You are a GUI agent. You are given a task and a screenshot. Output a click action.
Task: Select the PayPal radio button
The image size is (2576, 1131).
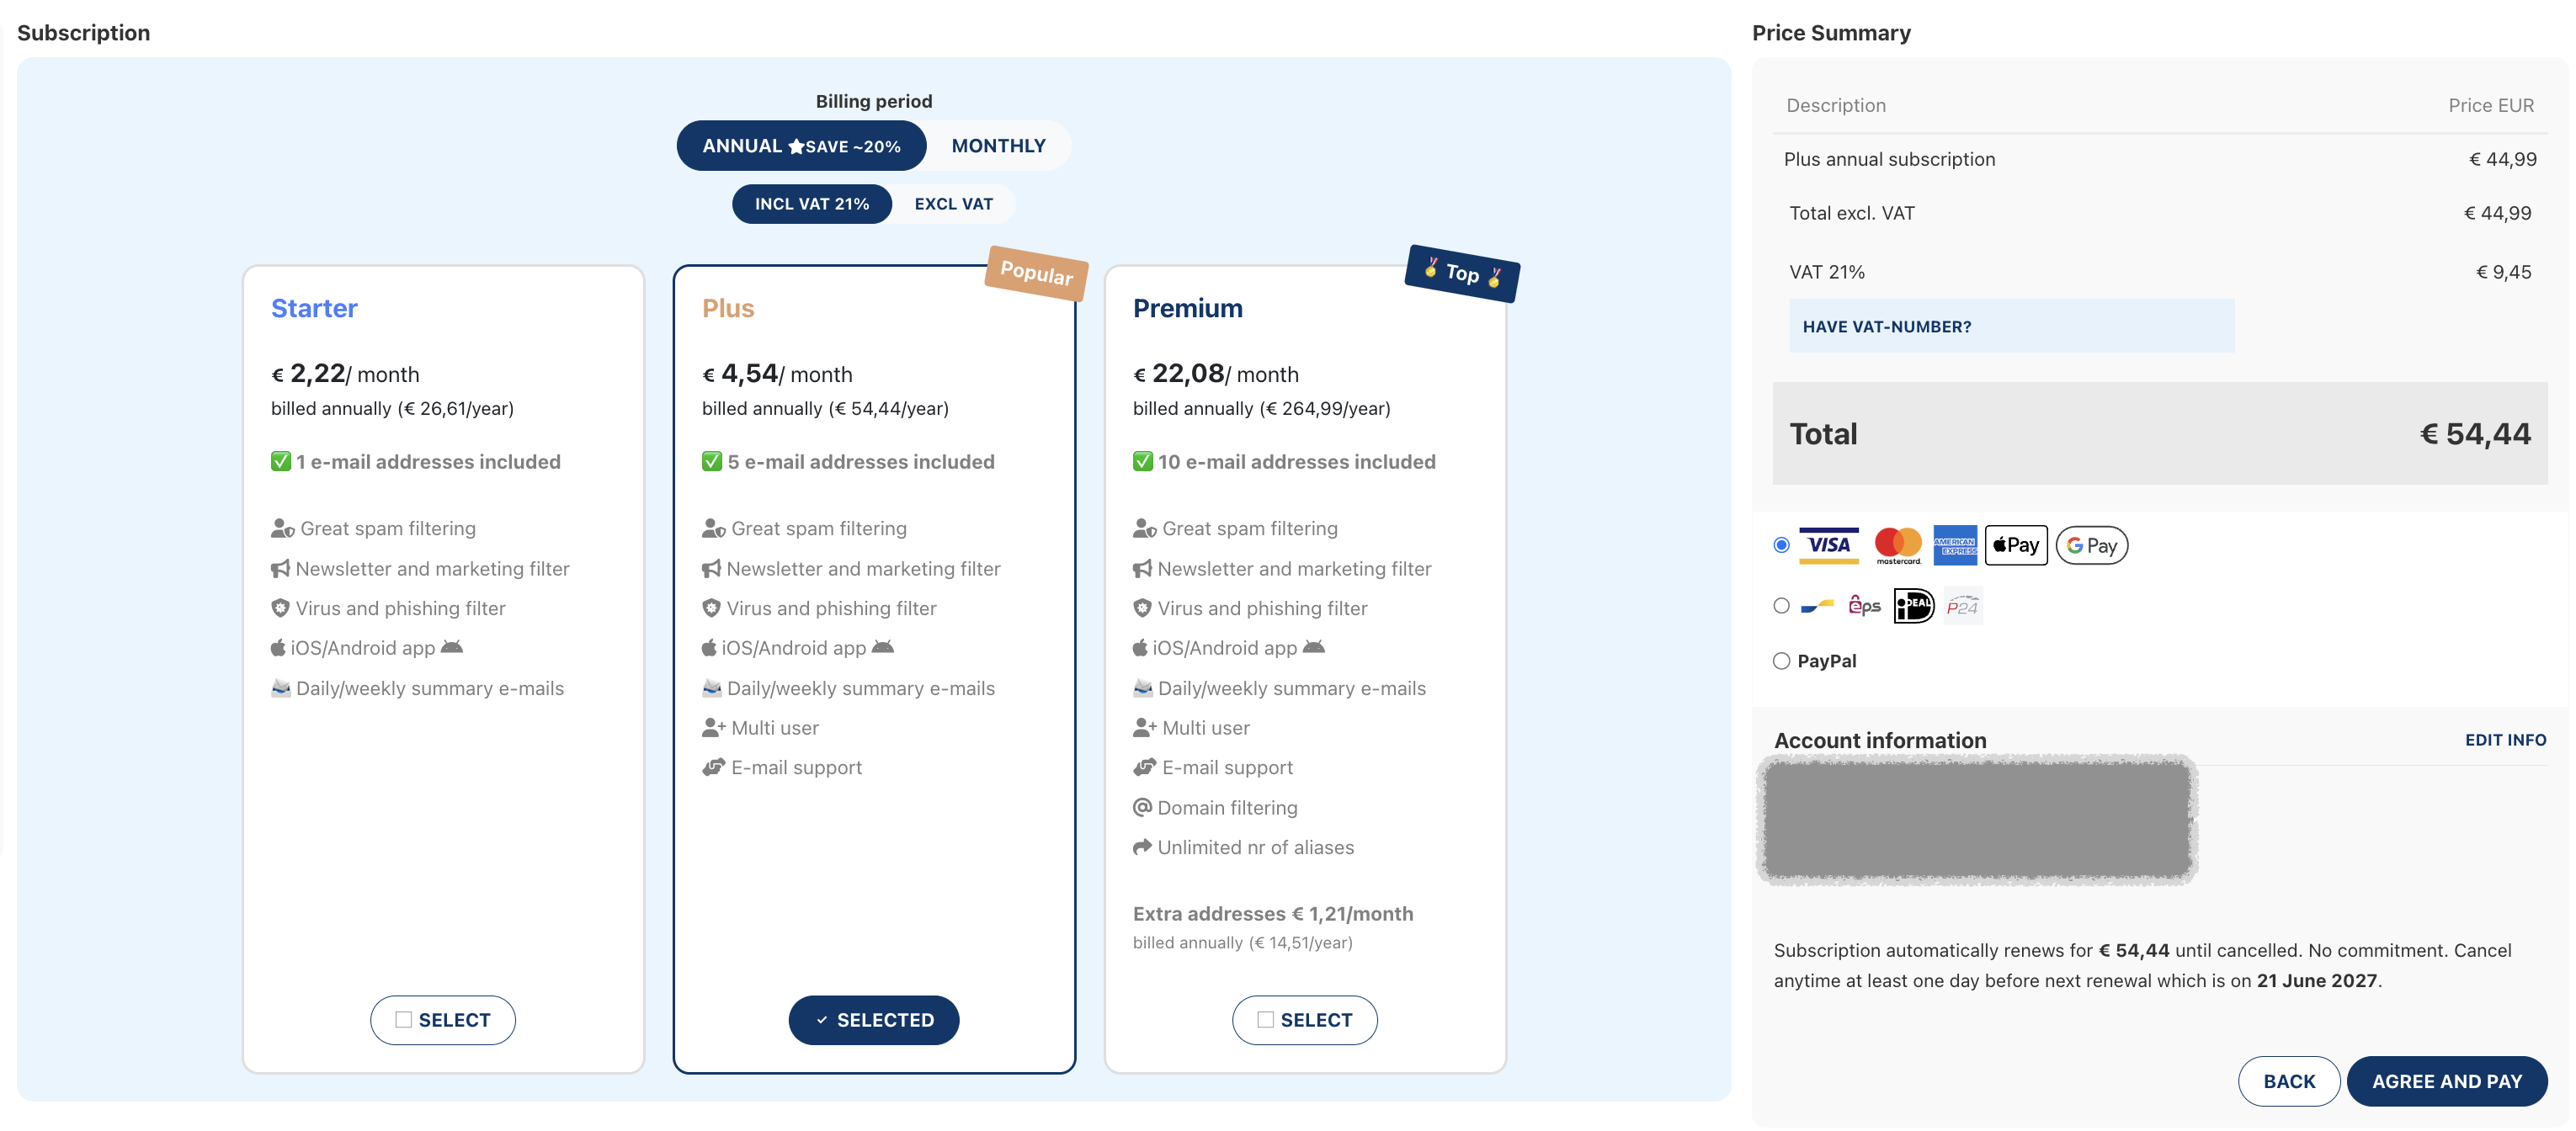click(x=1781, y=661)
